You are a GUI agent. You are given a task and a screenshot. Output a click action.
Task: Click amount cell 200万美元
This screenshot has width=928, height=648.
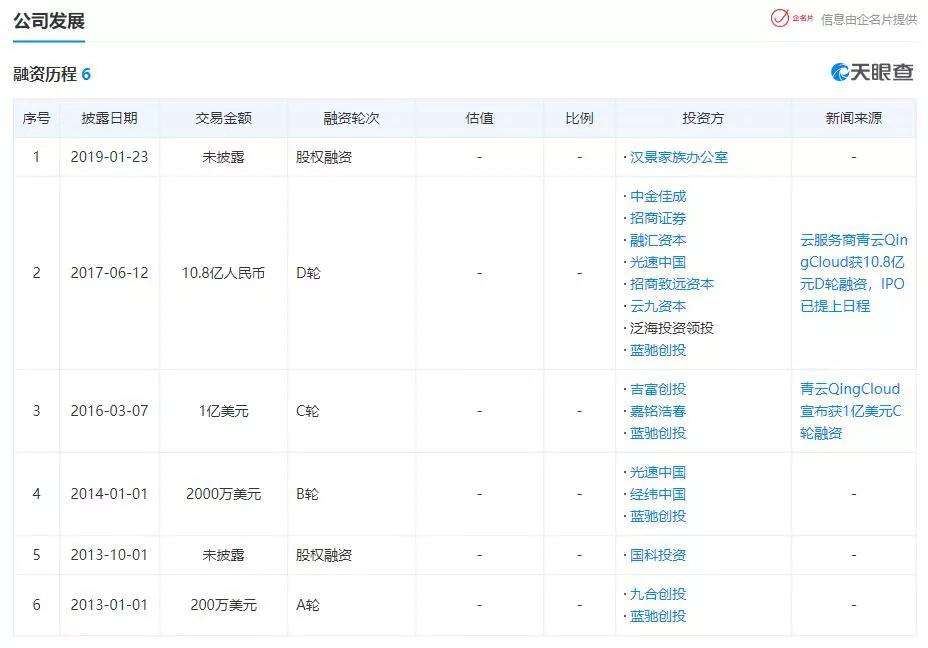[x=224, y=605]
